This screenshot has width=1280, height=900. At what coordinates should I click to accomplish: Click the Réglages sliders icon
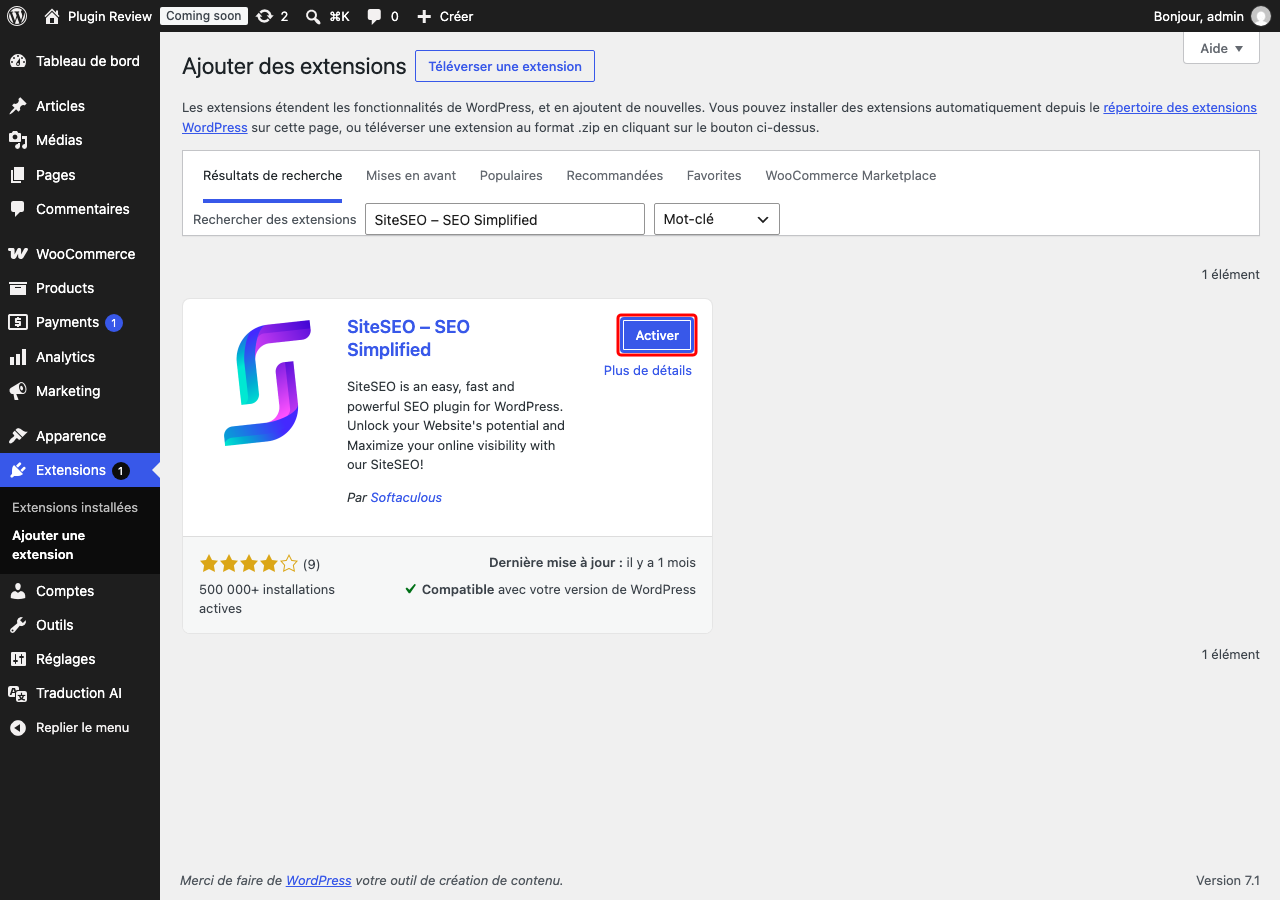(x=18, y=659)
